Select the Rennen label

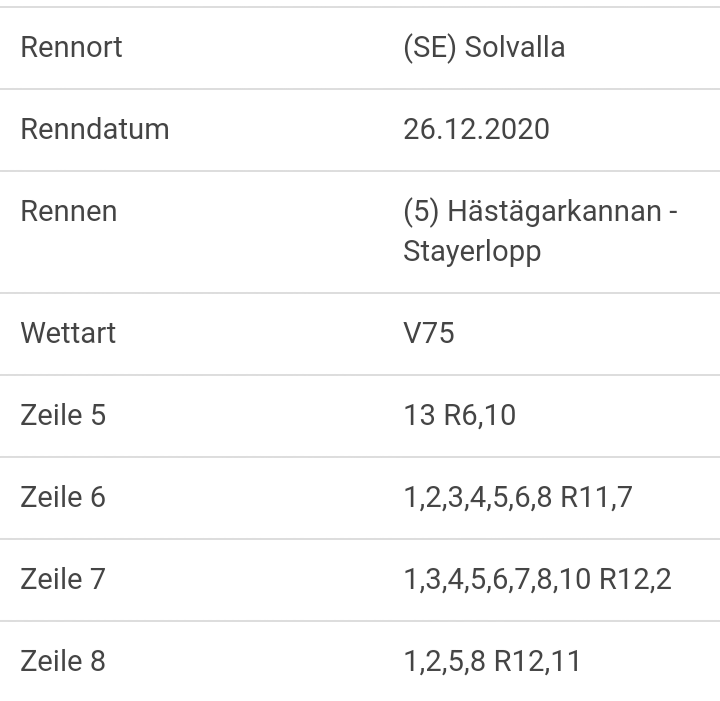click(x=69, y=211)
